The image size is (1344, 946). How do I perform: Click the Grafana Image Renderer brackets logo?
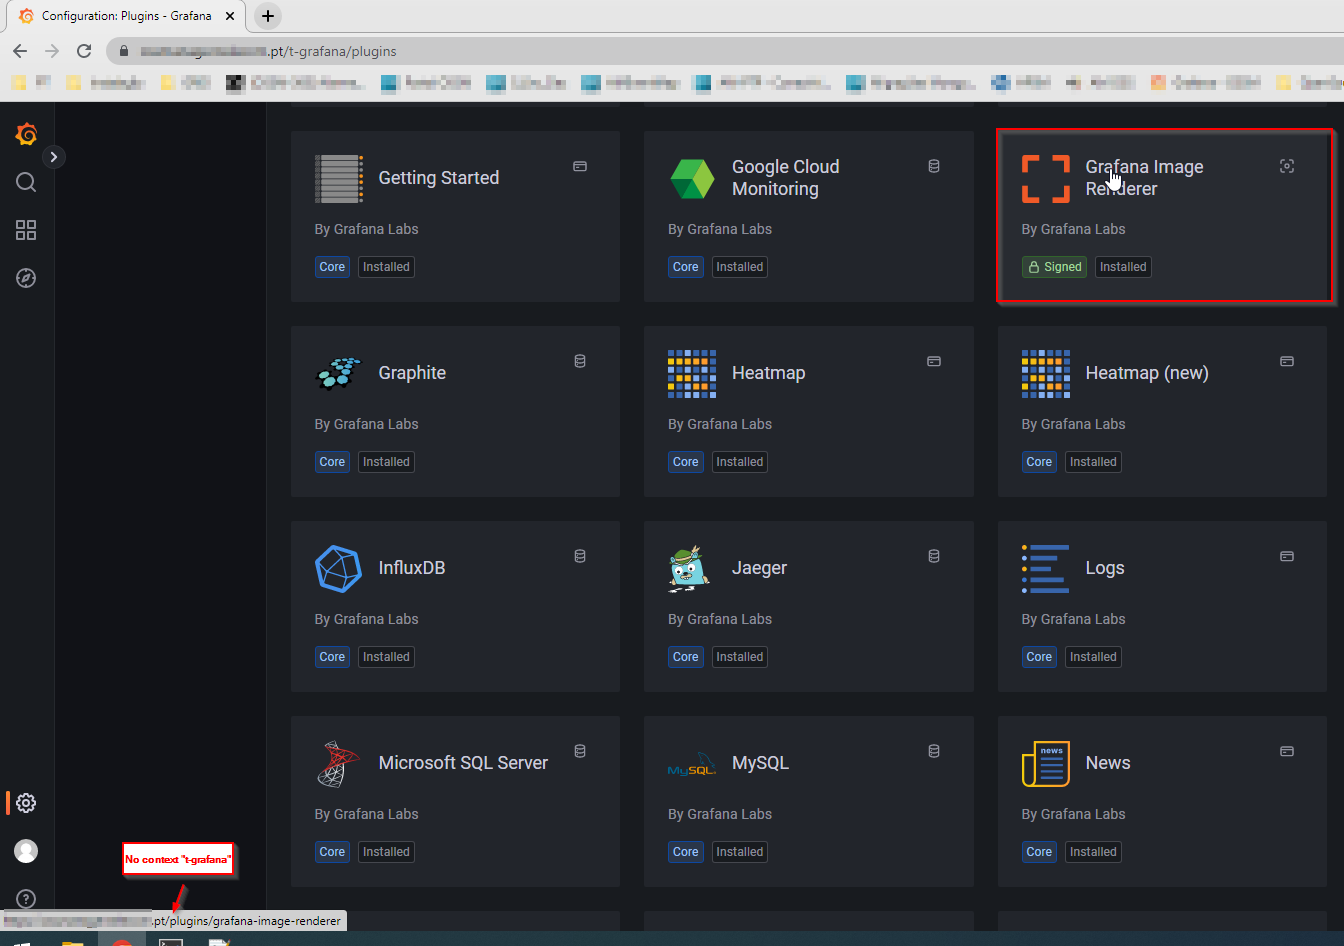1045,178
